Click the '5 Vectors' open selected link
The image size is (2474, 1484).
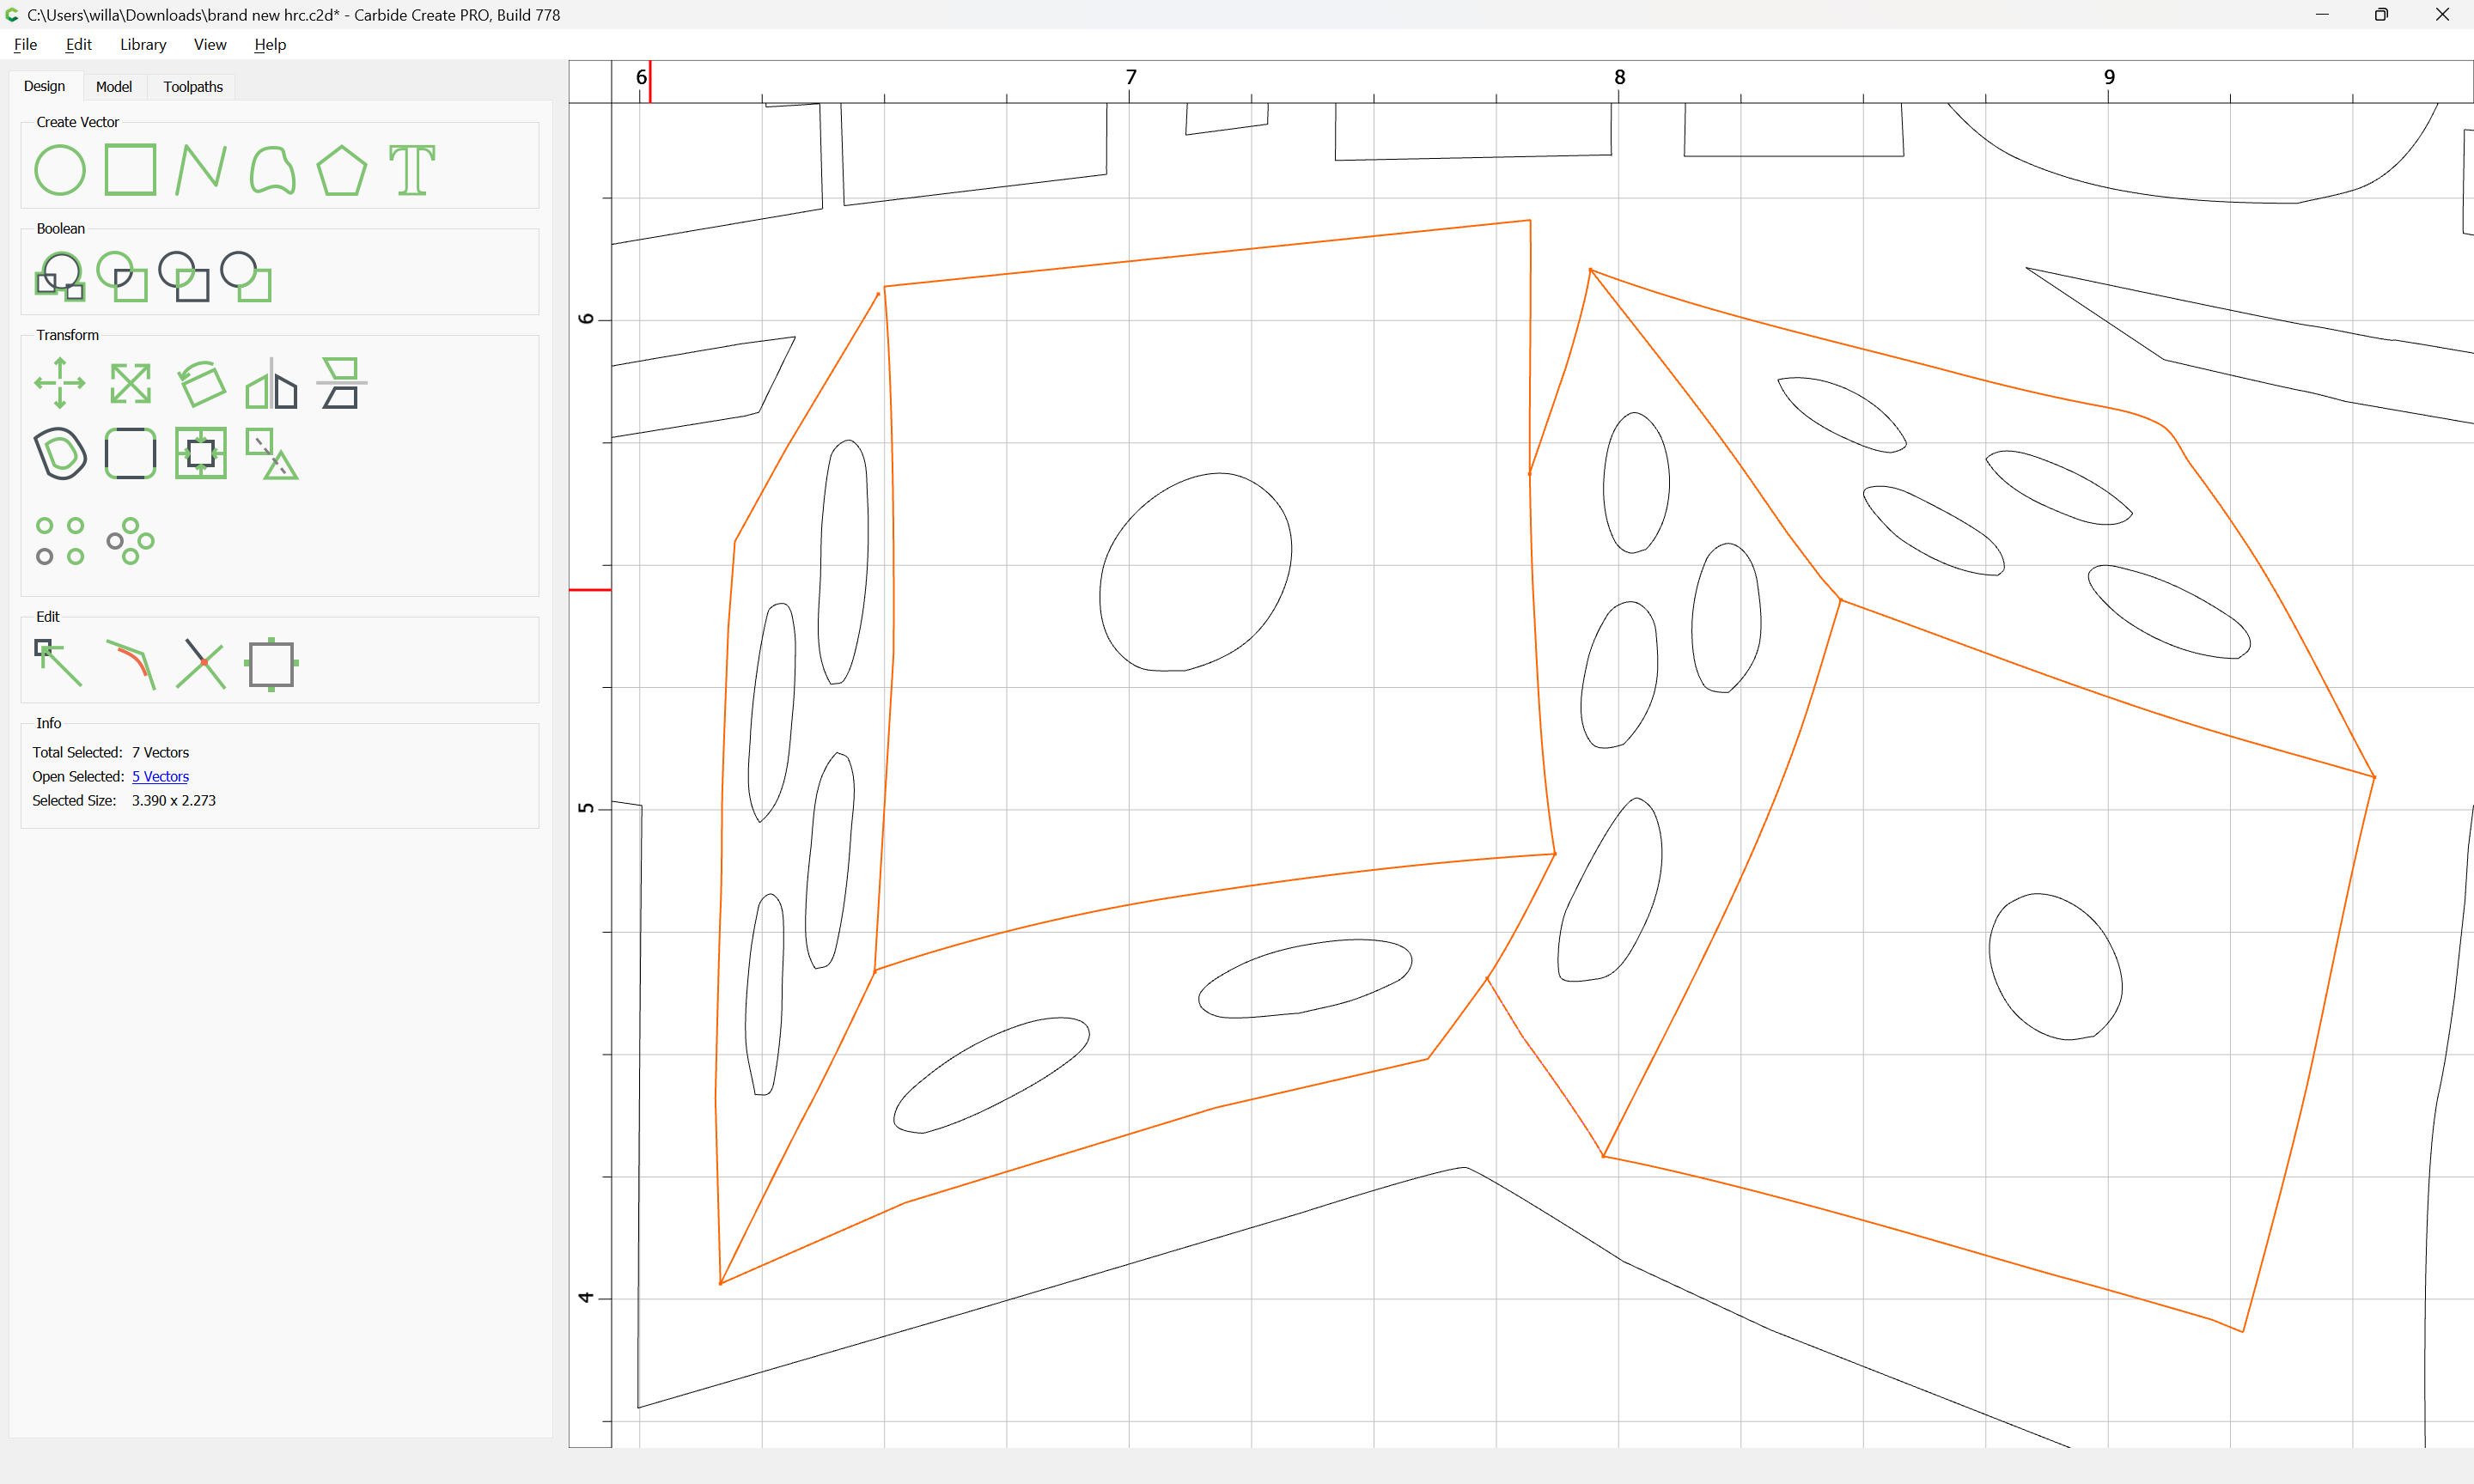click(160, 776)
